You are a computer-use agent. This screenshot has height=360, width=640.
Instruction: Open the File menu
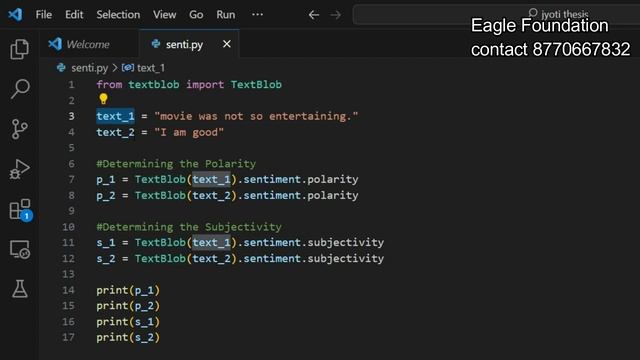pyautogui.click(x=44, y=15)
